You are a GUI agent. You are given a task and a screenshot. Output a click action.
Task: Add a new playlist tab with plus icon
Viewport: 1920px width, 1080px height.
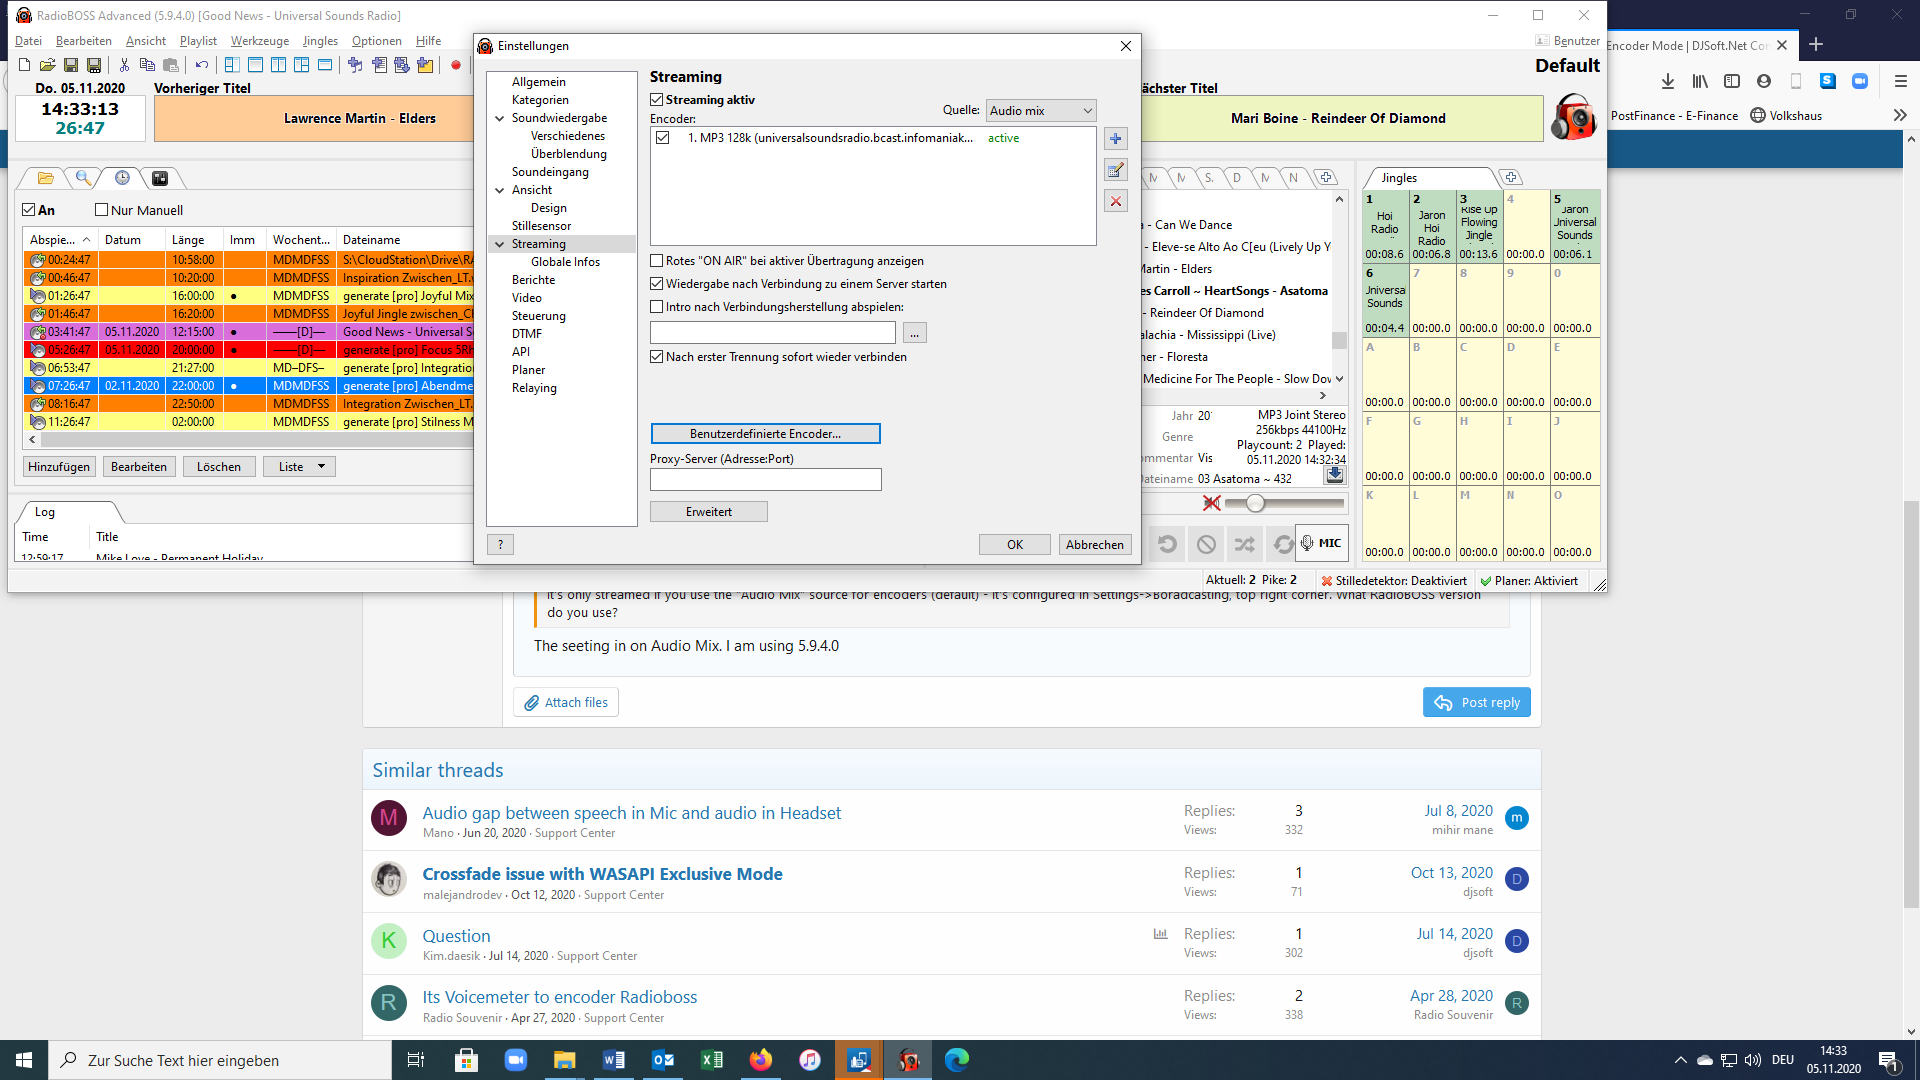pyautogui.click(x=1326, y=178)
